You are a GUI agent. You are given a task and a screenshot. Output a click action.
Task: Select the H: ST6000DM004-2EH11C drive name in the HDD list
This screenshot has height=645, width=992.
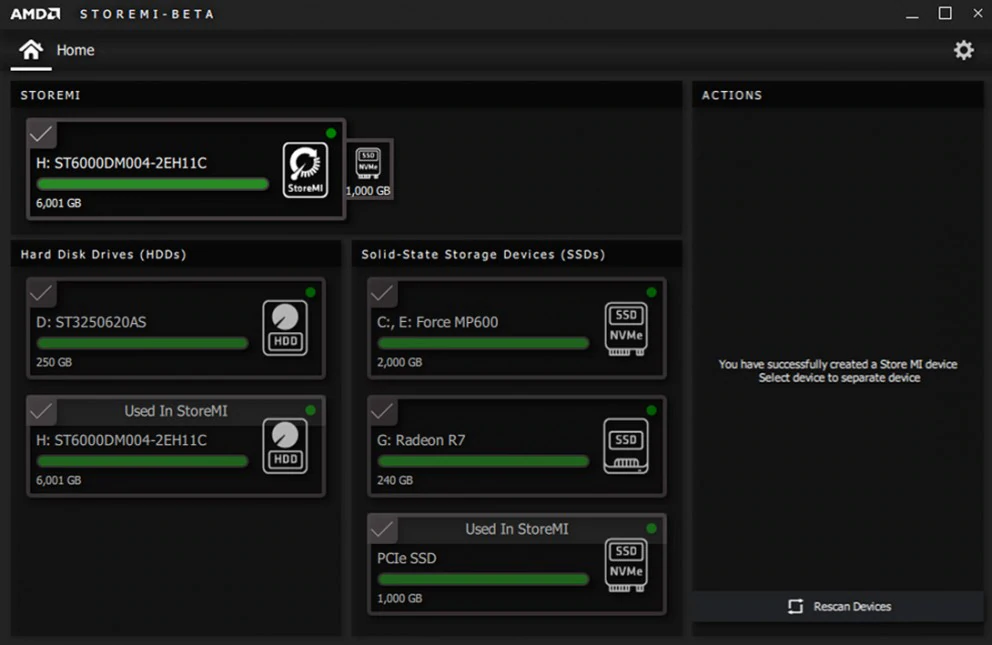pos(122,440)
